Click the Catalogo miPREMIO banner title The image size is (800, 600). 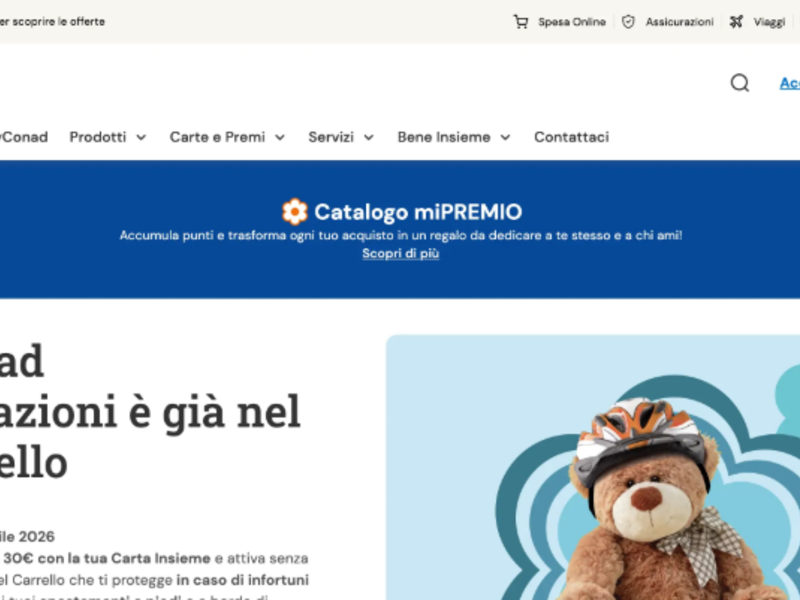pos(417,212)
